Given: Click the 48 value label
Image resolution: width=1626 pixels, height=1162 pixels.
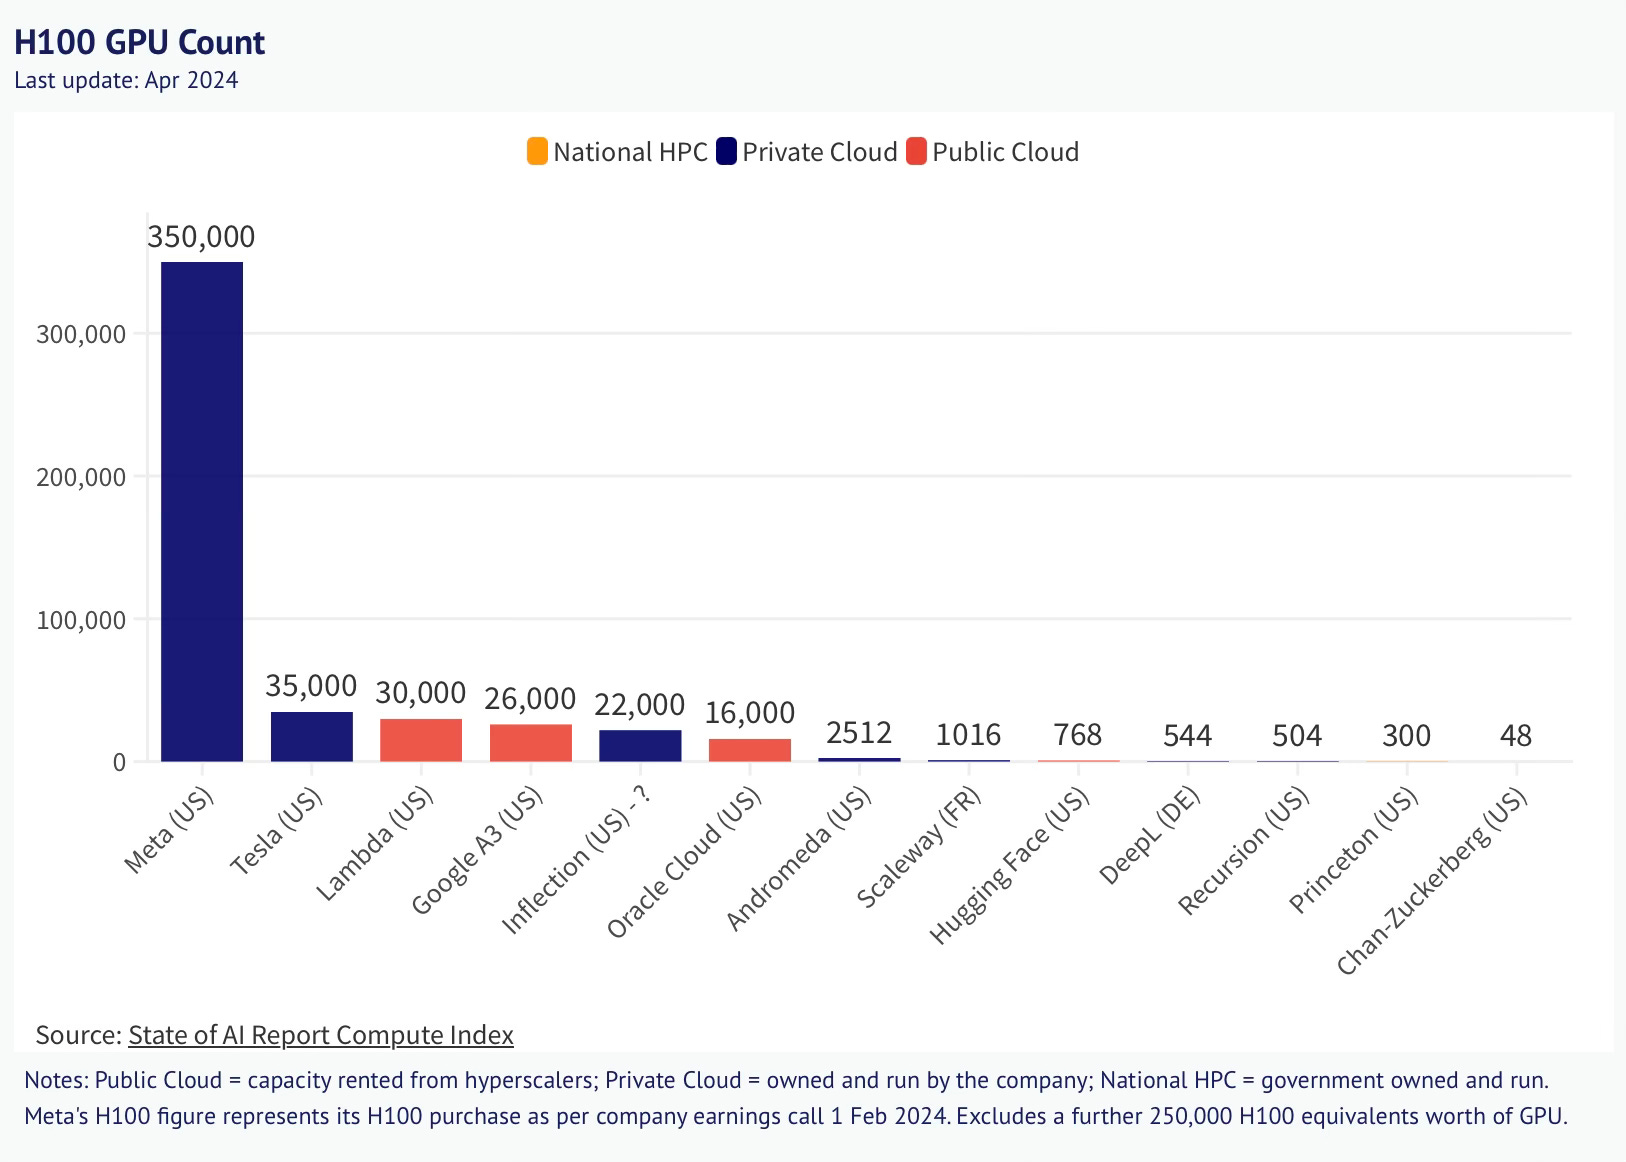Looking at the screenshot, I should coord(1516,736).
